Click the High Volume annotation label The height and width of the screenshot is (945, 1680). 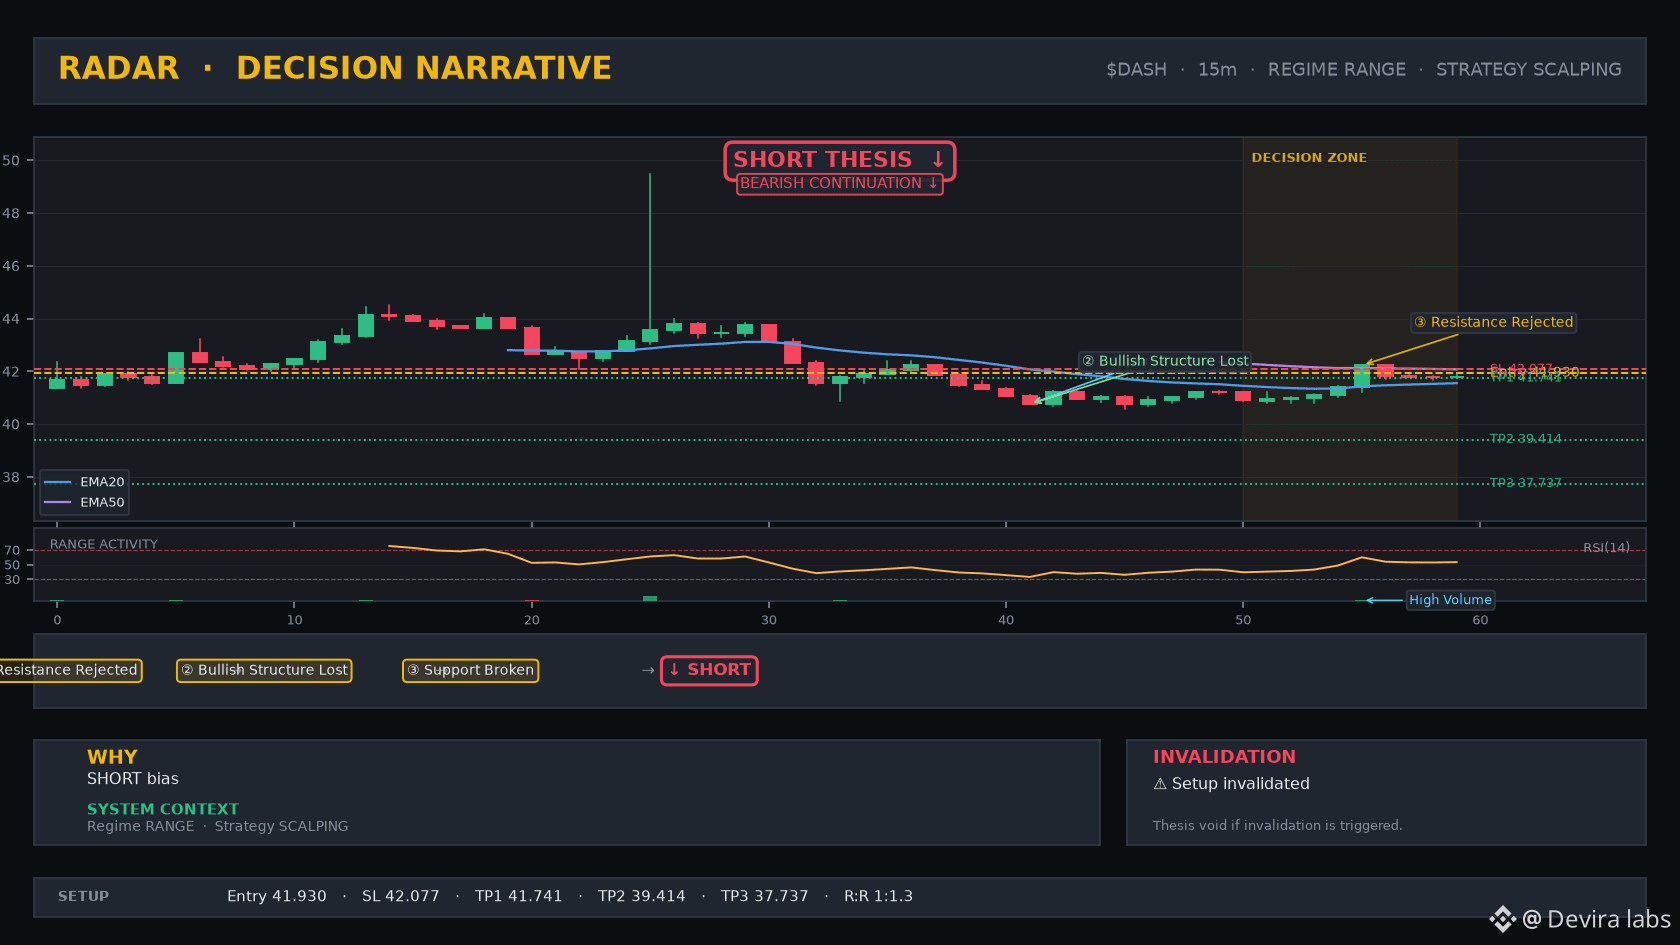[1450, 600]
